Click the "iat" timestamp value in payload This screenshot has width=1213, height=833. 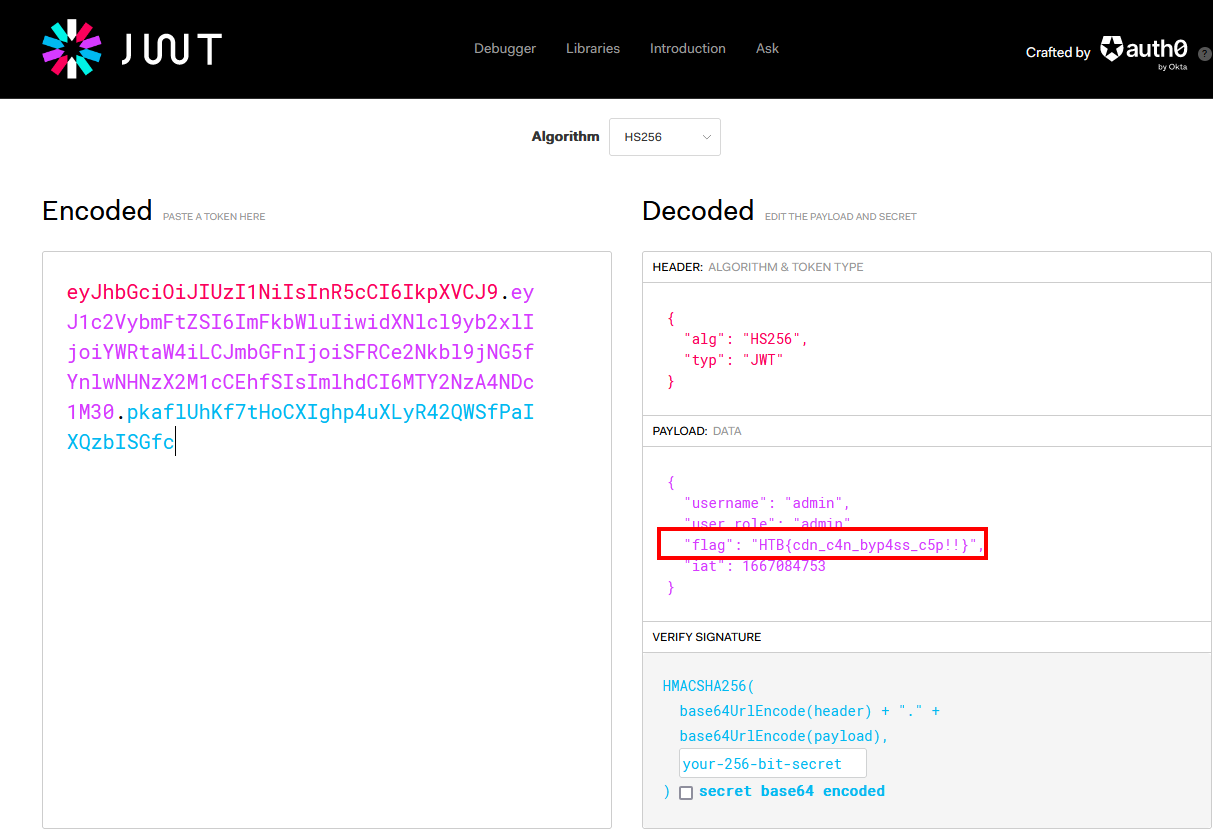click(783, 566)
